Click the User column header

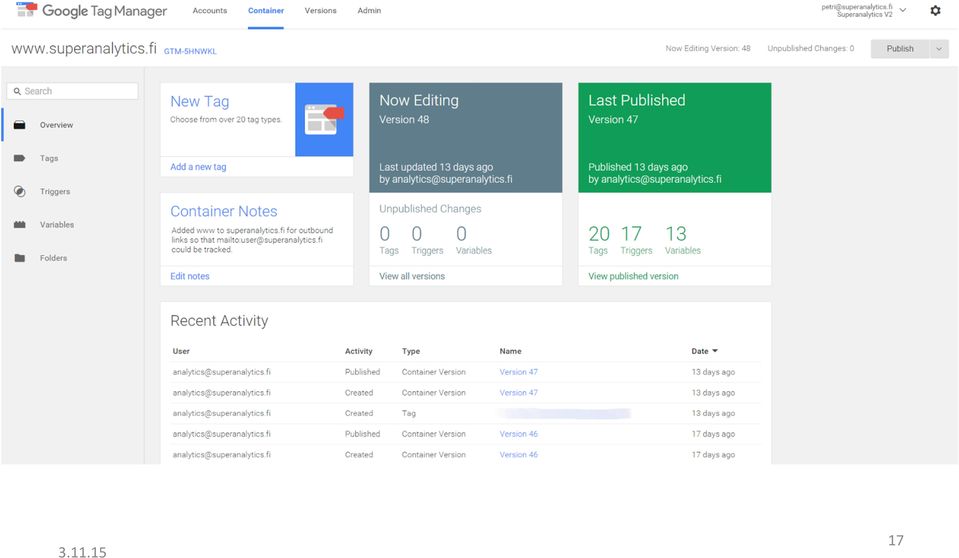click(181, 351)
